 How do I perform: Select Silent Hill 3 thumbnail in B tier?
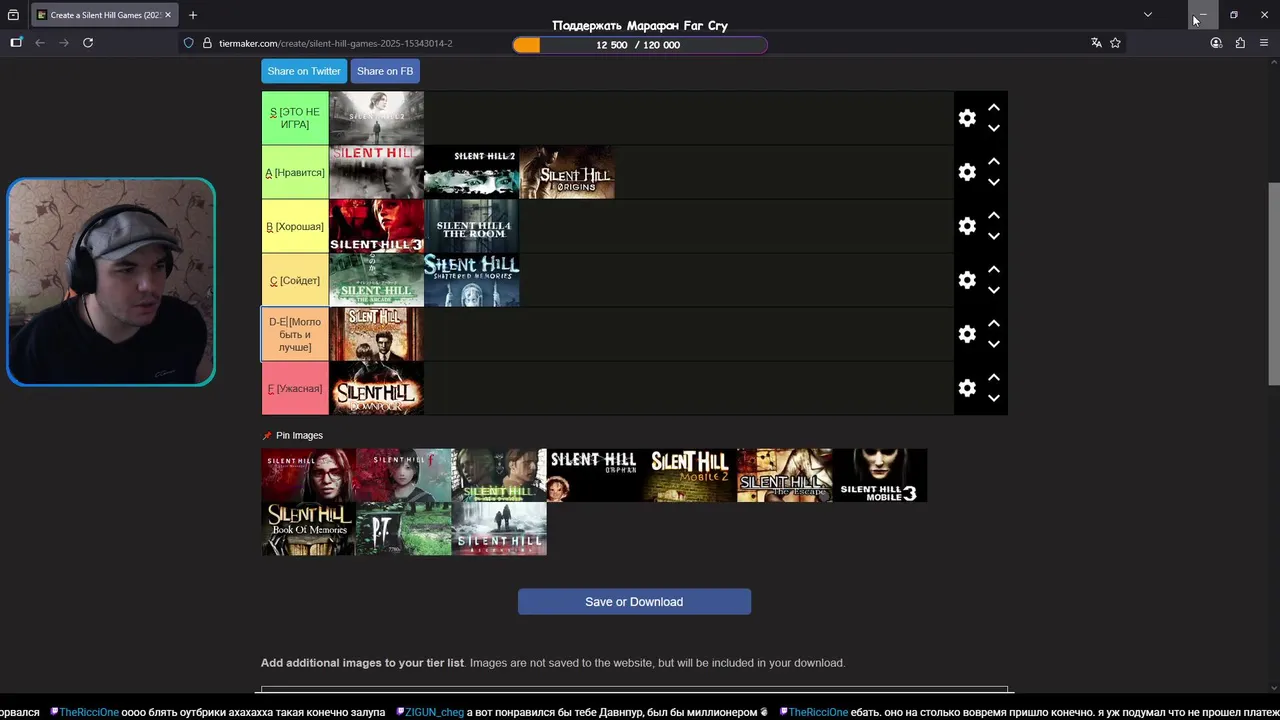pos(376,226)
